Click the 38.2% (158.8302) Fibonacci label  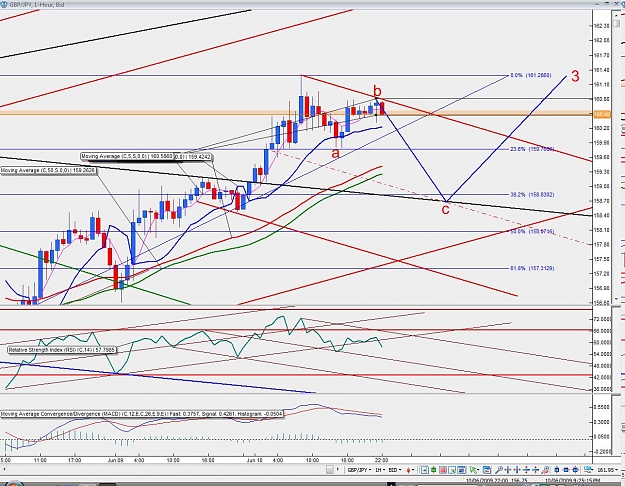pos(532,195)
